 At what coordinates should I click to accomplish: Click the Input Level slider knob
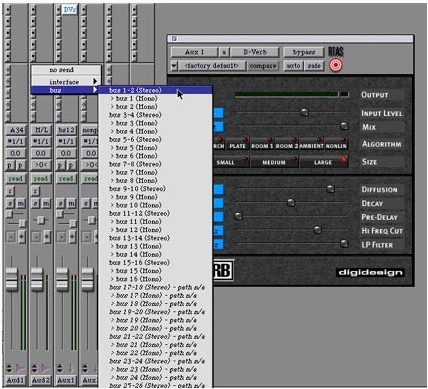[x=304, y=112]
